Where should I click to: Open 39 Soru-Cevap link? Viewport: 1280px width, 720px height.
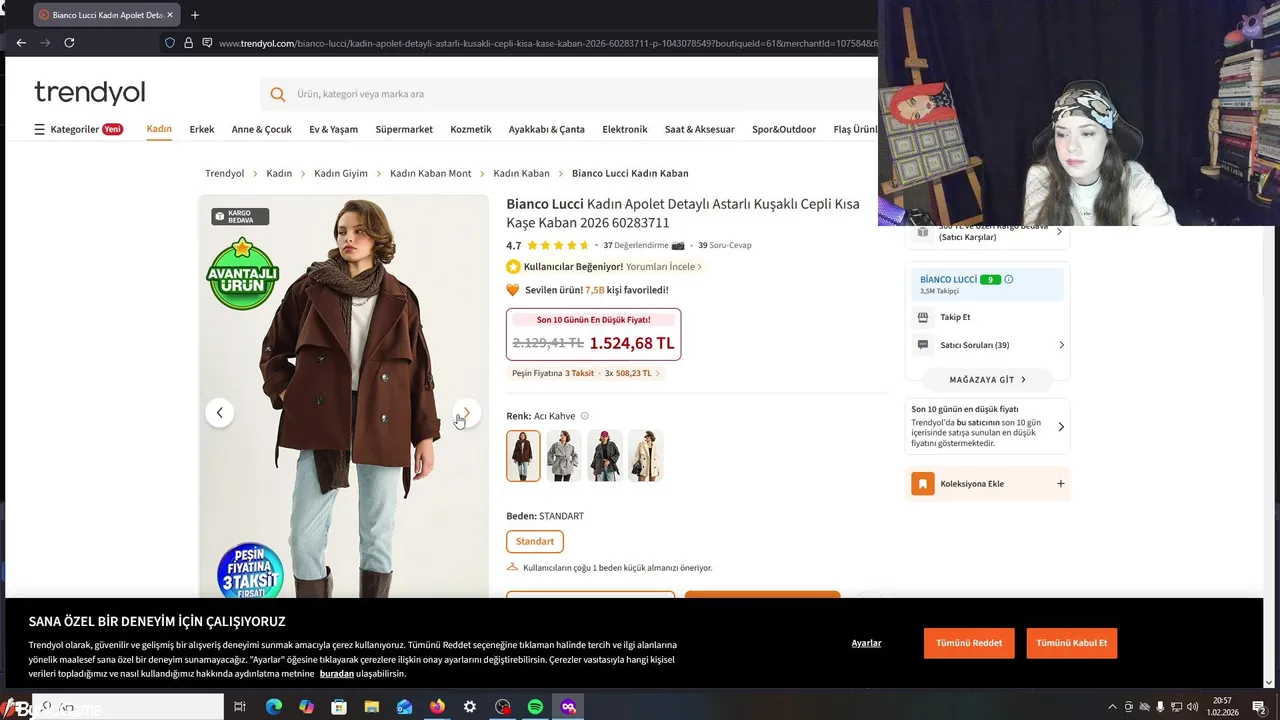pos(725,245)
